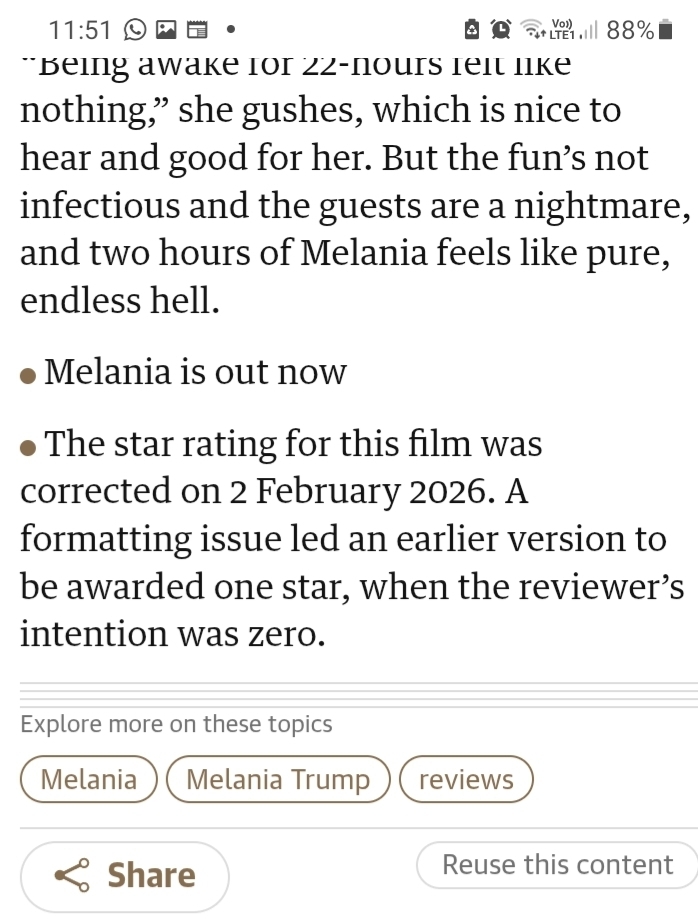Tap the gallery image notification icon
Image resolution: width=698 pixels, height=921 pixels.
point(165,30)
